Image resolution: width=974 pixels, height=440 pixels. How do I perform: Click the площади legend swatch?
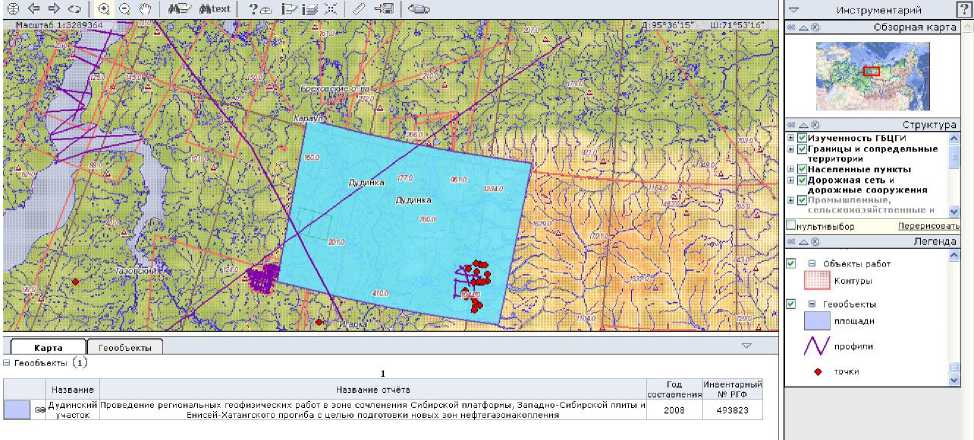817,321
